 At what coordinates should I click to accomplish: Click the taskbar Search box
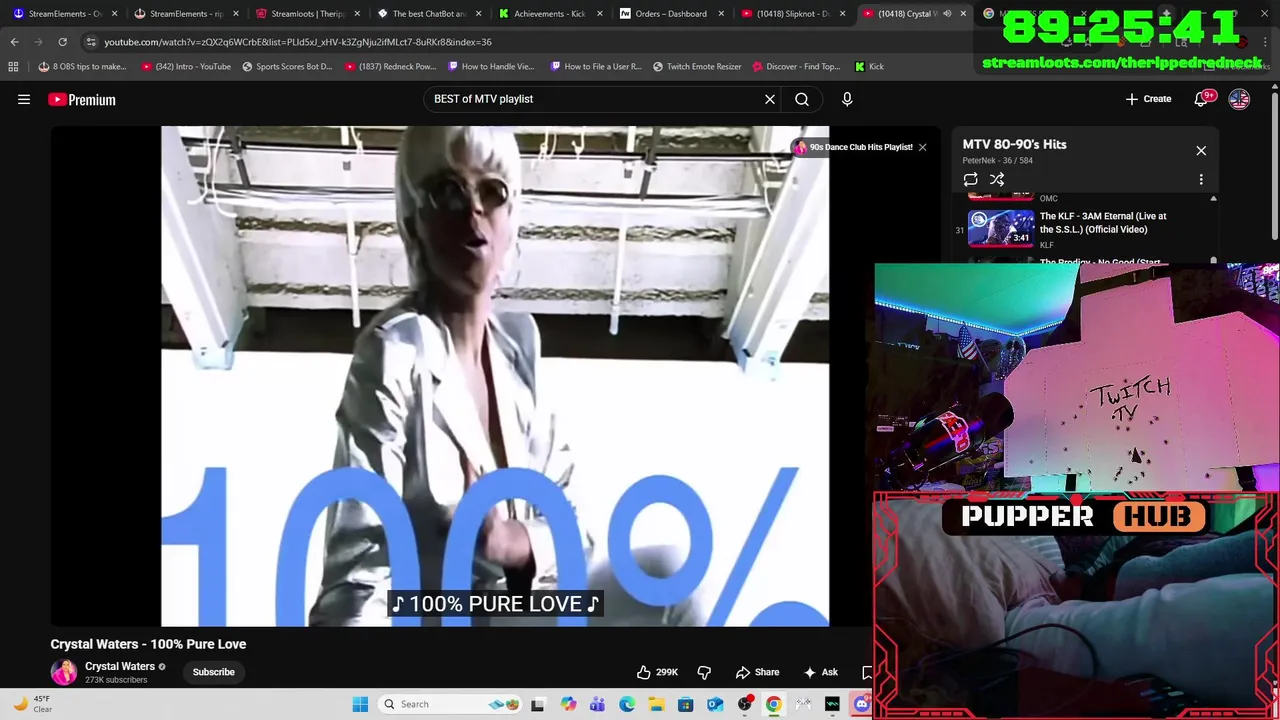(450, 704)
